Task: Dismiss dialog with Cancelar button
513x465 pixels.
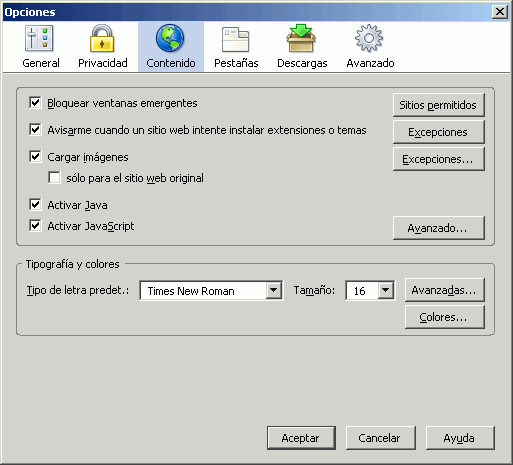Action: [380, 438]
